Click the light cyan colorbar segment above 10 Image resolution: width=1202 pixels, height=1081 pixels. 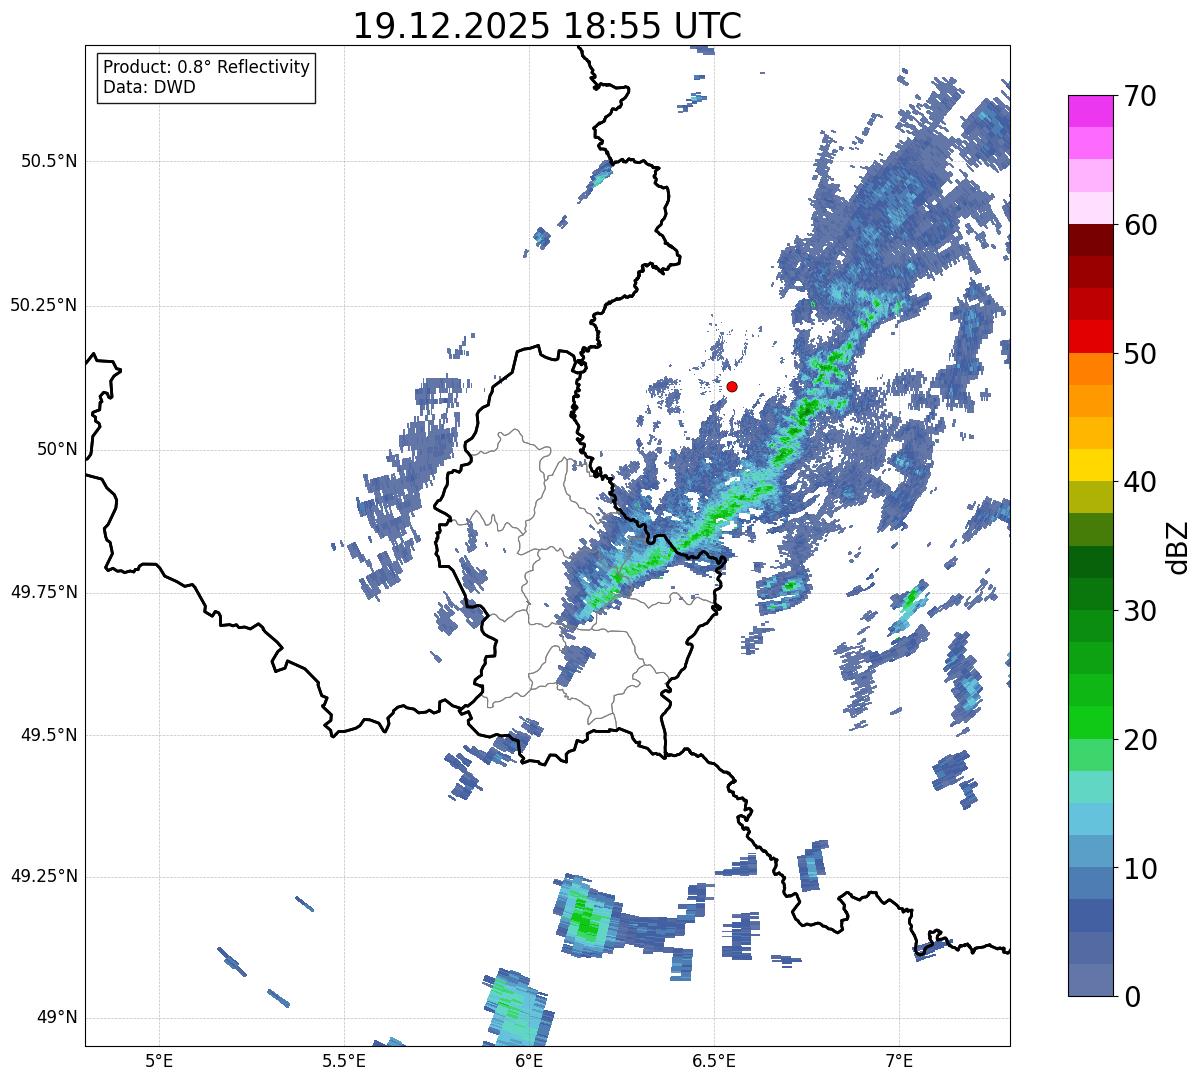1090,819
